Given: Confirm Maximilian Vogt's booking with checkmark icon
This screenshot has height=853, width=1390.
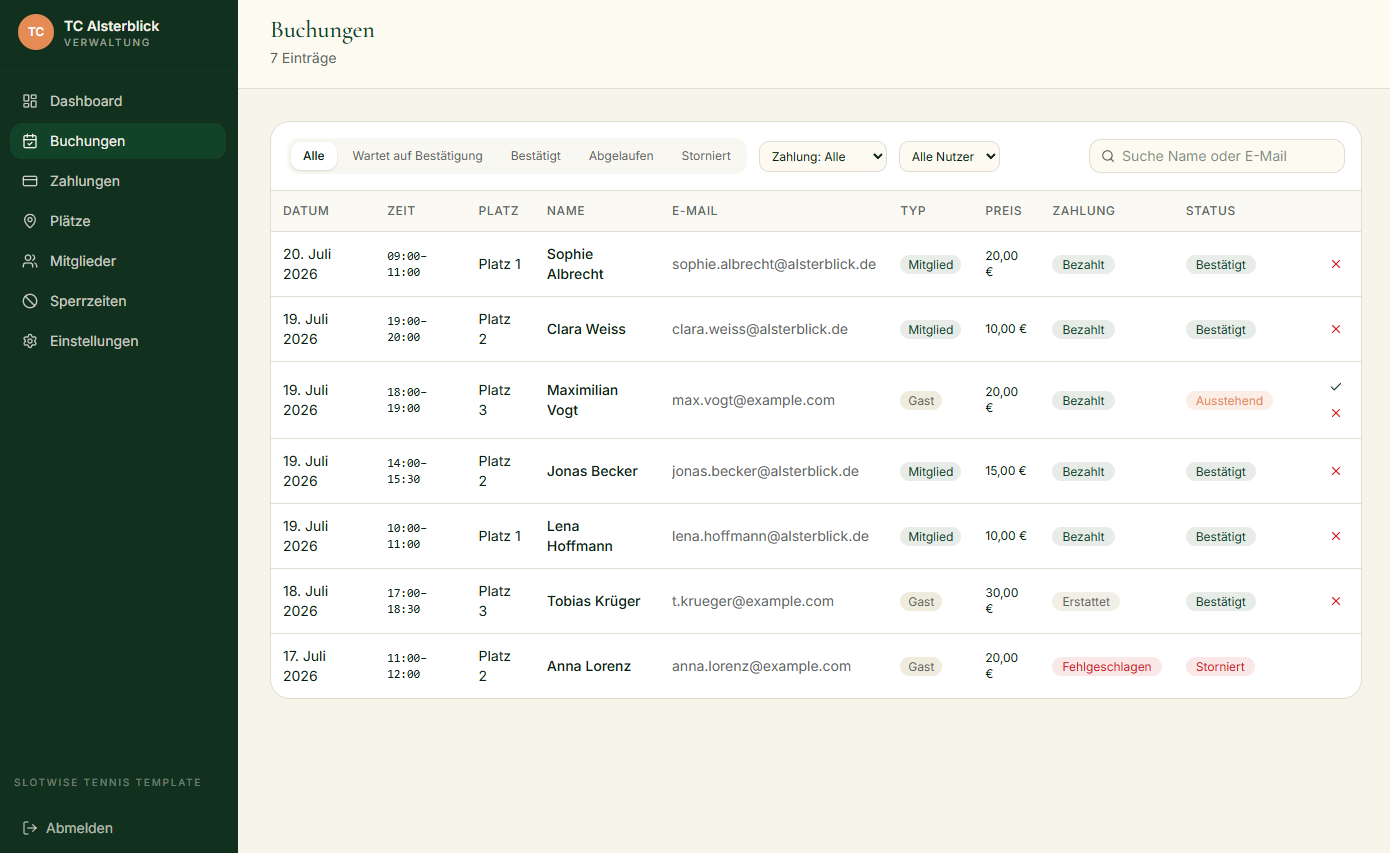Looking at the screenshot, I should coord(1336,387).
